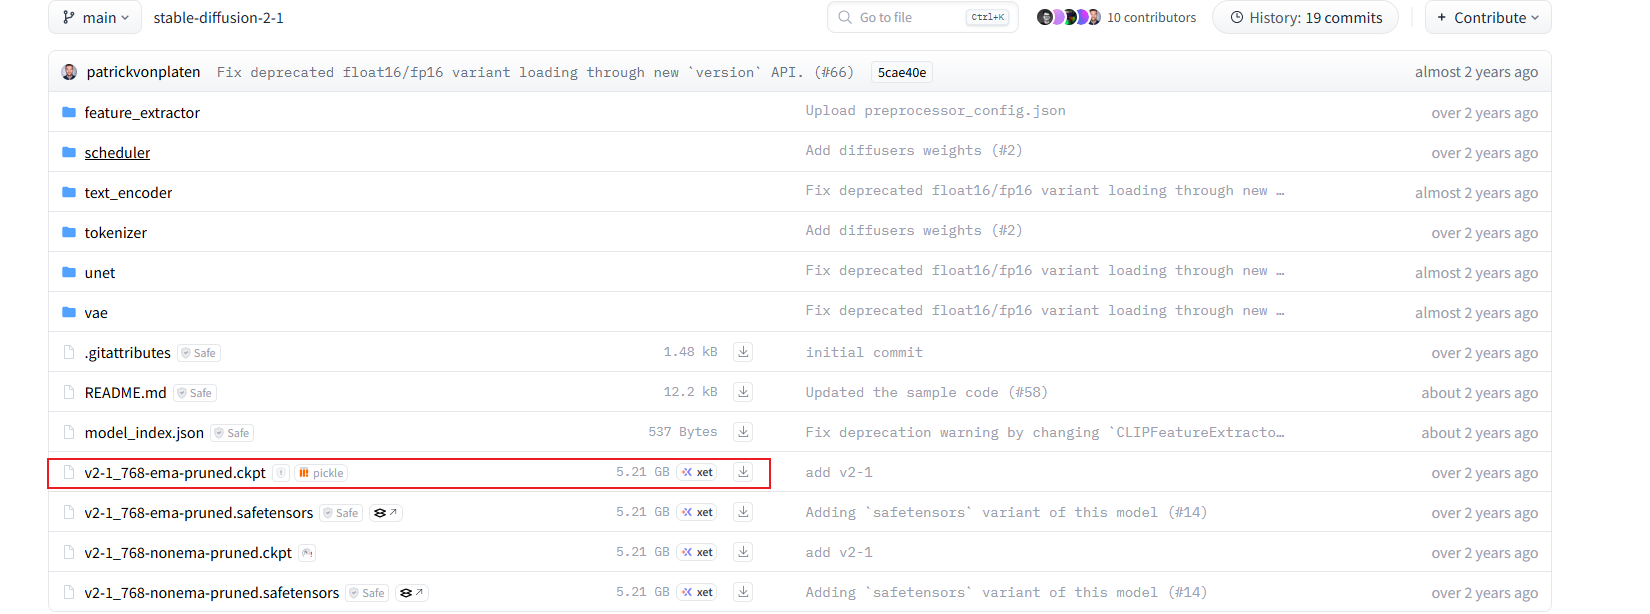Expand the Contribute dropdown menu
The image size is (1650, 614).
(1487, 18)
